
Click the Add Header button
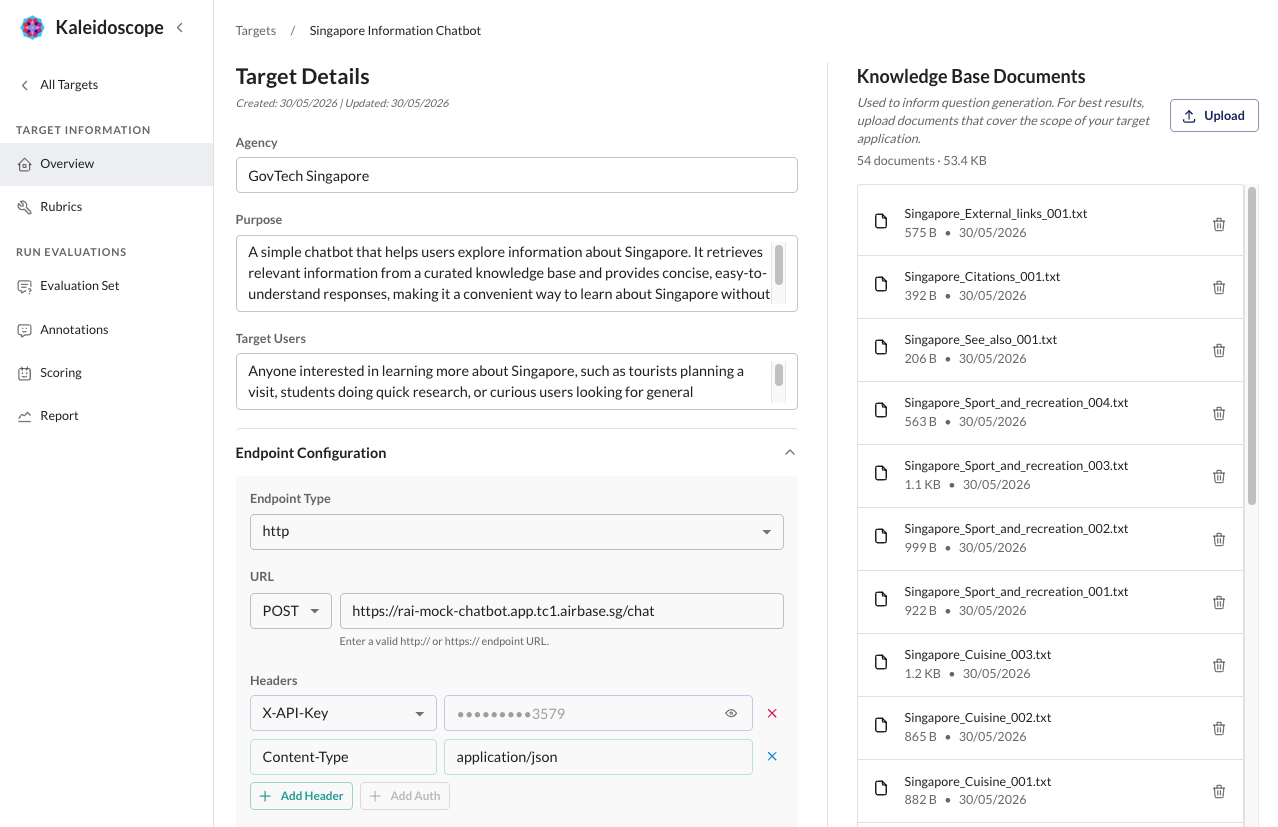pyautogui.click(x=301, y=796)
